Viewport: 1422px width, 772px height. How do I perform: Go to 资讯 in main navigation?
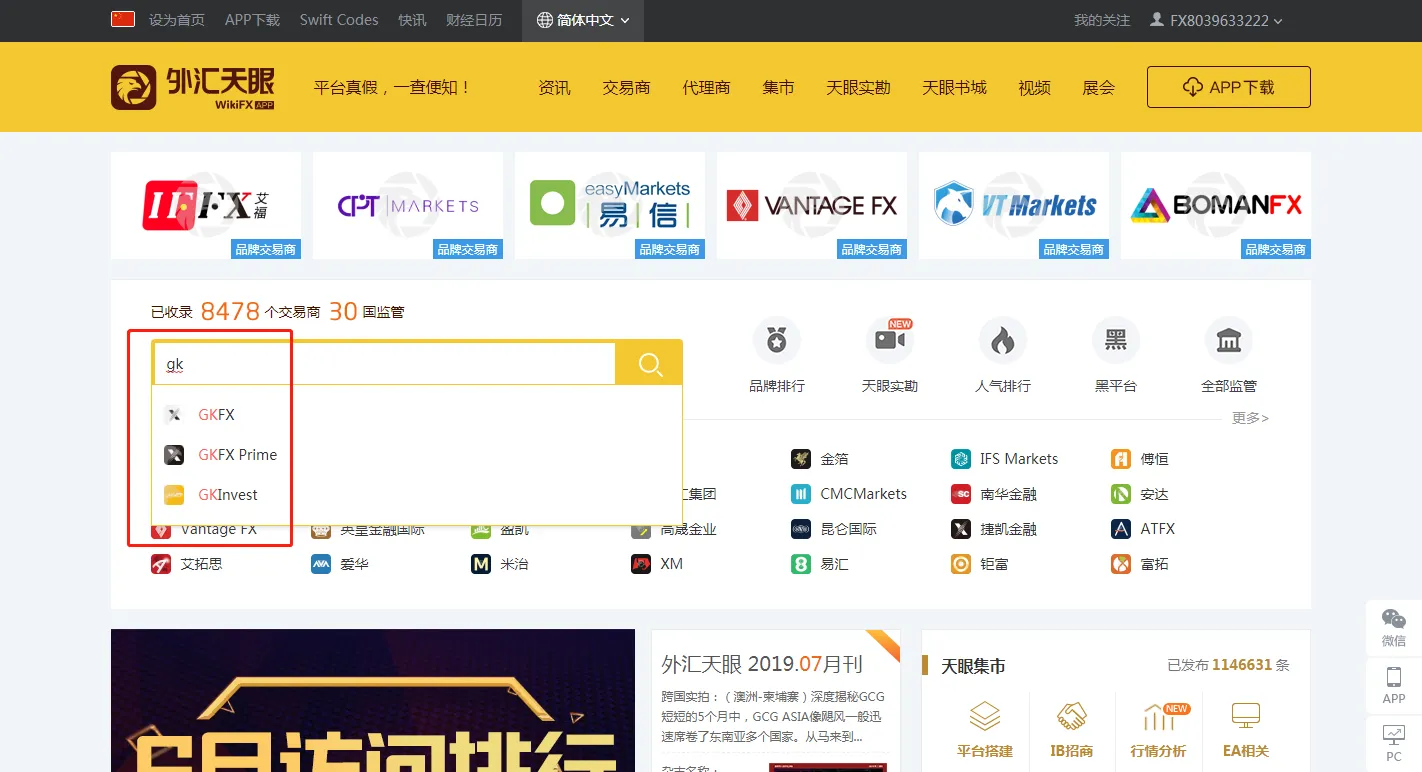coord(554,87)
